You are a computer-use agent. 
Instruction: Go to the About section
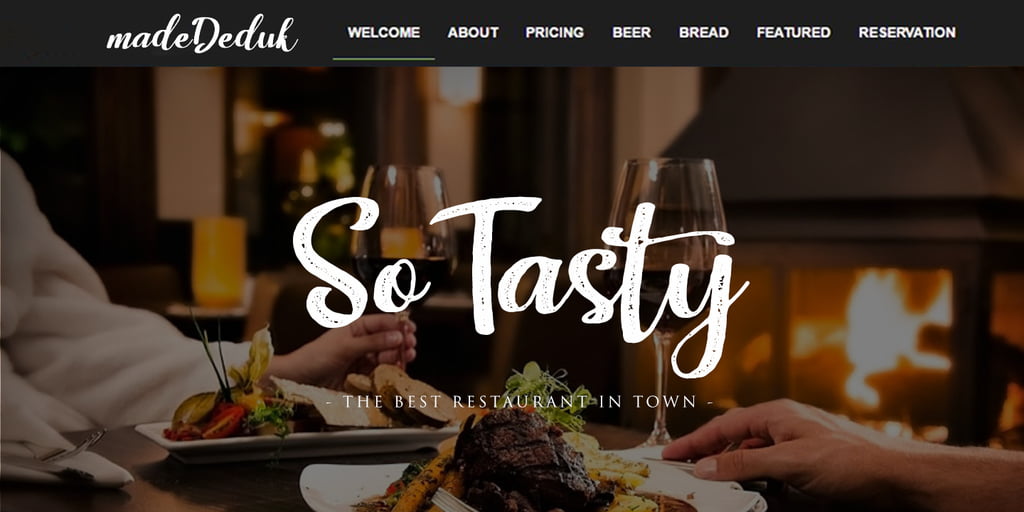point(473,33)
